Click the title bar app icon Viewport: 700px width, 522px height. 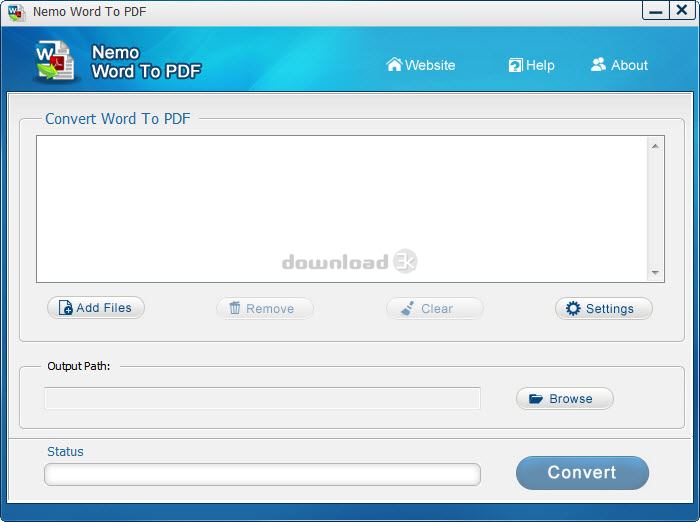(17, 12)
